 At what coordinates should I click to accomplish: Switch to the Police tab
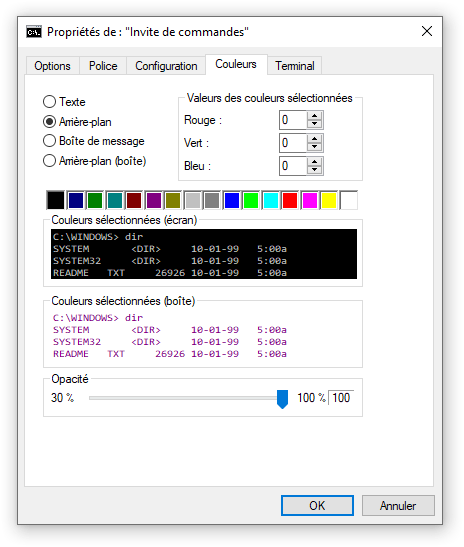point(103,66)
